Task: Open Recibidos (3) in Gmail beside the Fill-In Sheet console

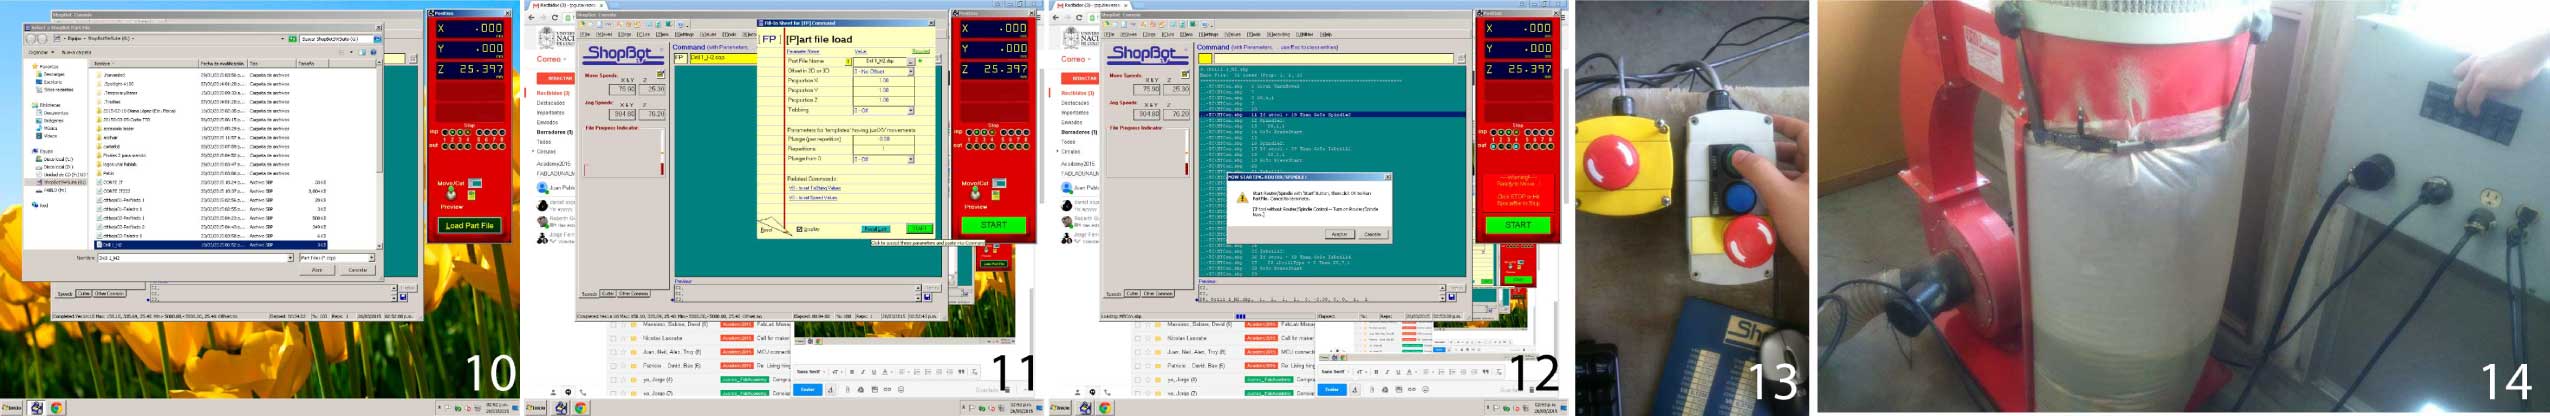Action: pyautogui.click(x=553, y=93)
